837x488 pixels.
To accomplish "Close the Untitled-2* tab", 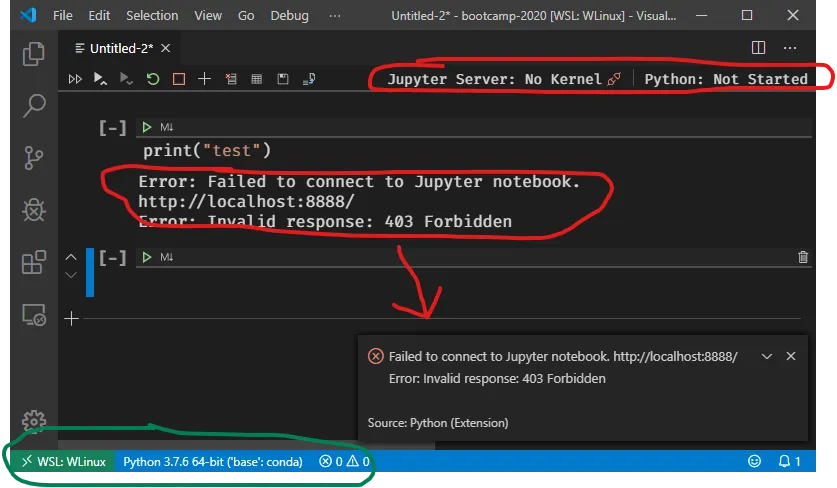I will click(165, 48).
